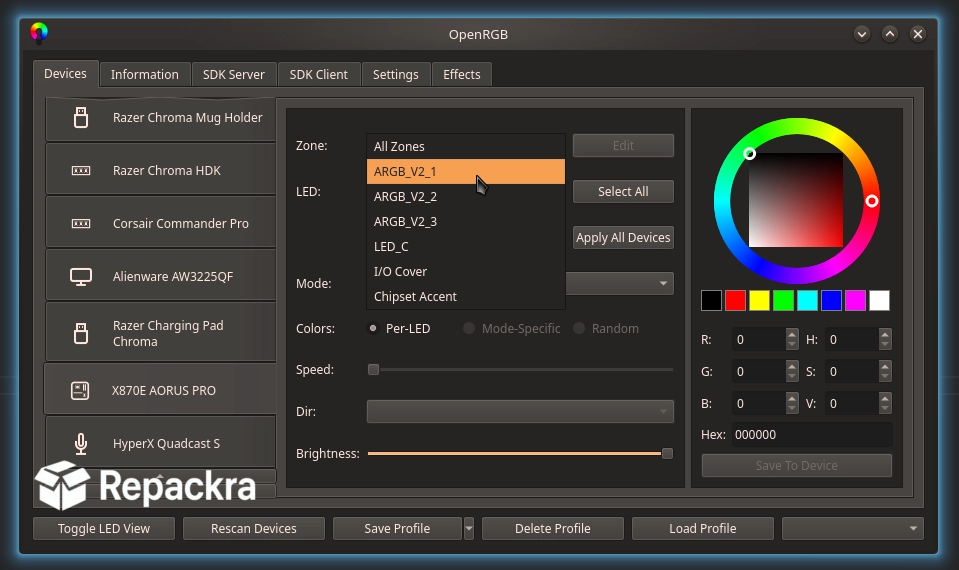Click the Select All button
This screenshot has height=570, width=959.
pyautogui.click(x=623, y=191)
